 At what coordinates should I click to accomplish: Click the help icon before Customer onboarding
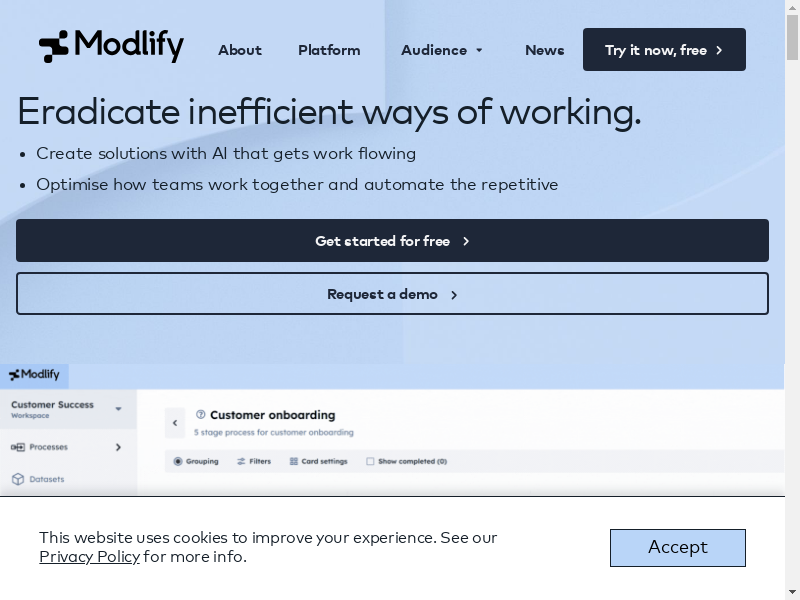pos(200,414)
